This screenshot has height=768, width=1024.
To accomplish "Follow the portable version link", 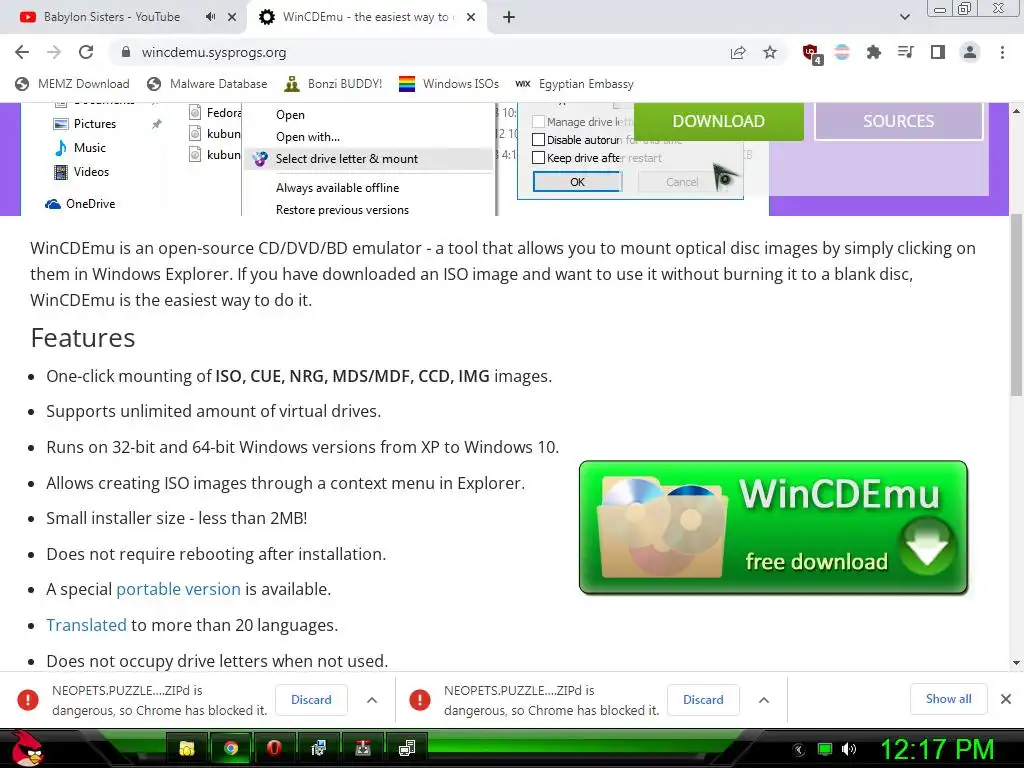I will (x=178, y=589).
